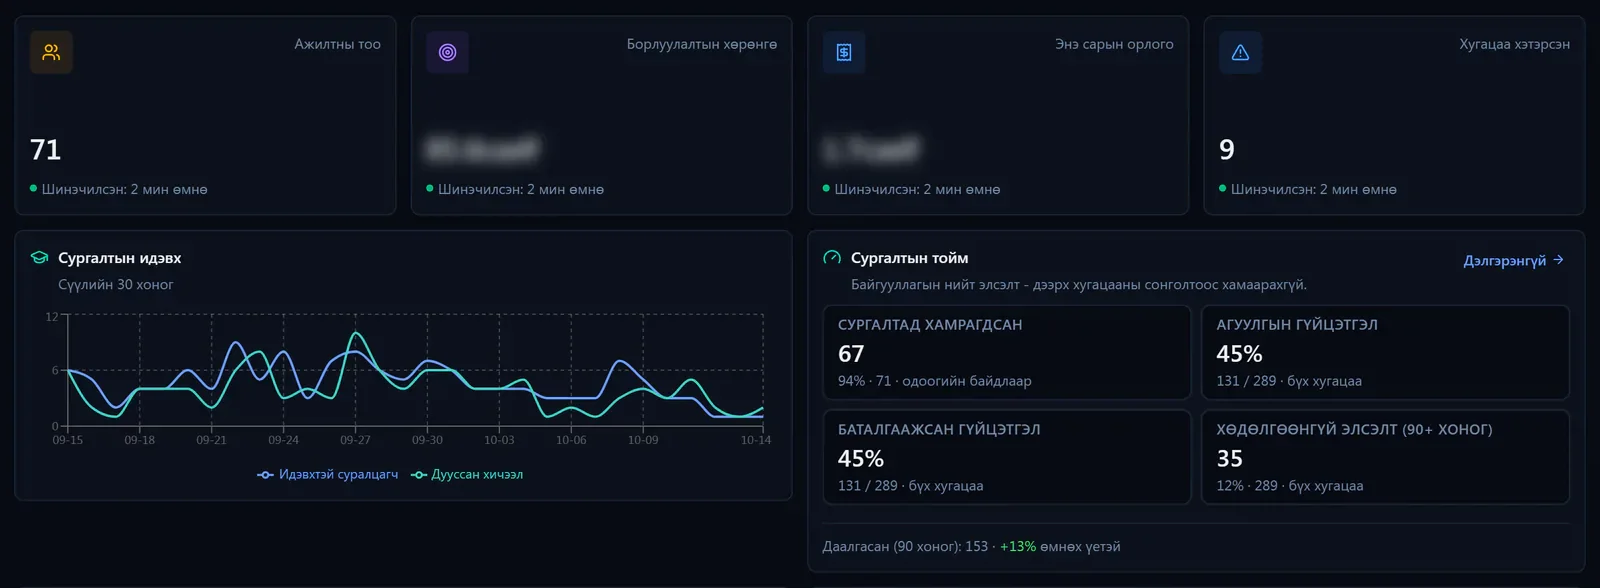Select the Хөдөлгөөнгүй элсэлт (90+ хоног) card
This screenshot has width=1600, height=588.
coord(1385,457)
